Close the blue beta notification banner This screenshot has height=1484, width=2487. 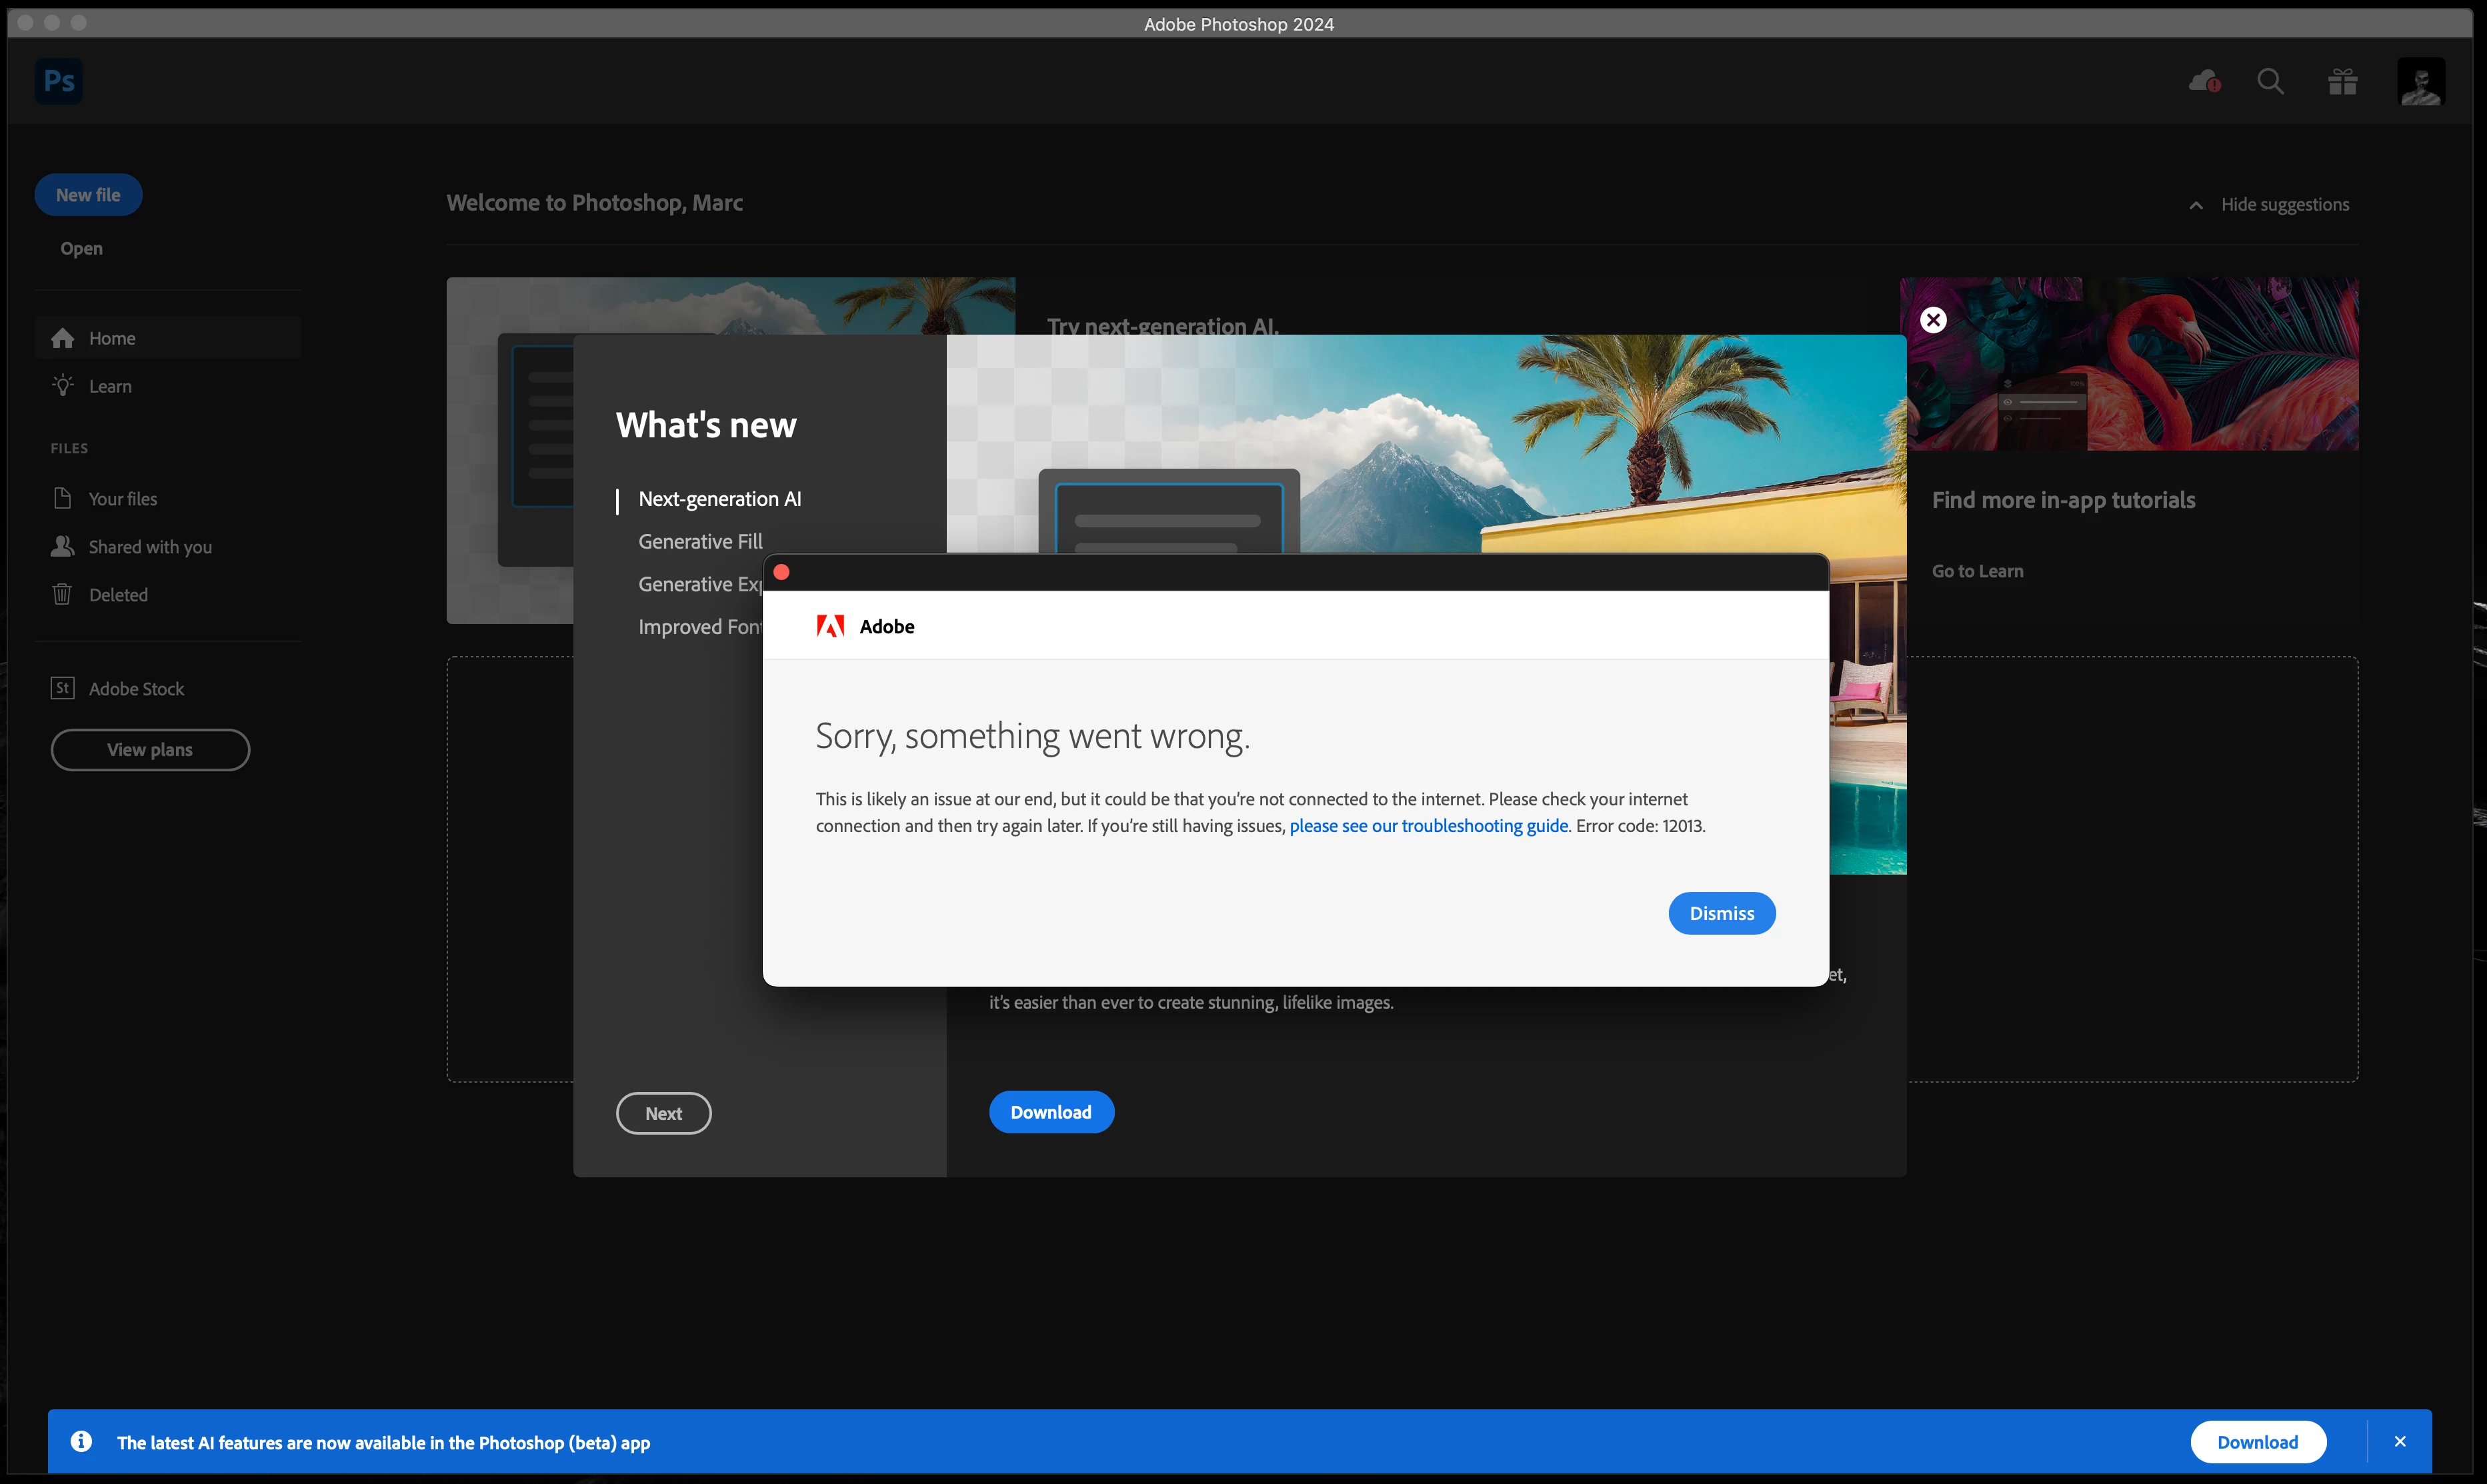coord(2399,1441)
